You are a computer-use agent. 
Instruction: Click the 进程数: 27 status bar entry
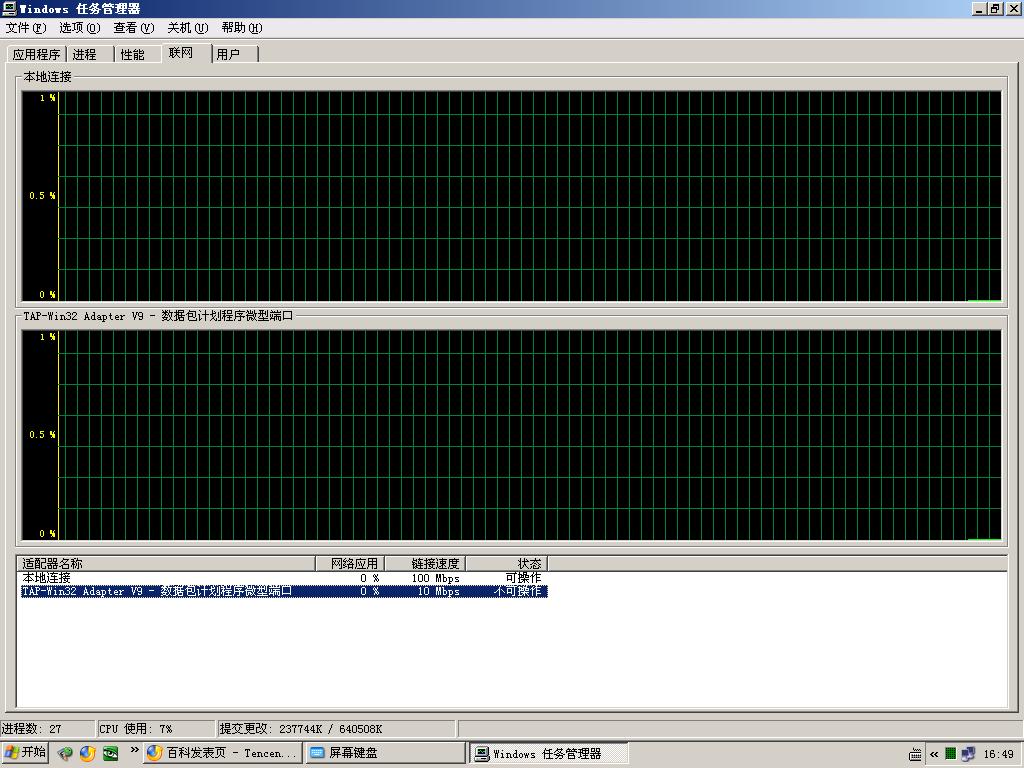pyautogui.click(x=48, y=729)
